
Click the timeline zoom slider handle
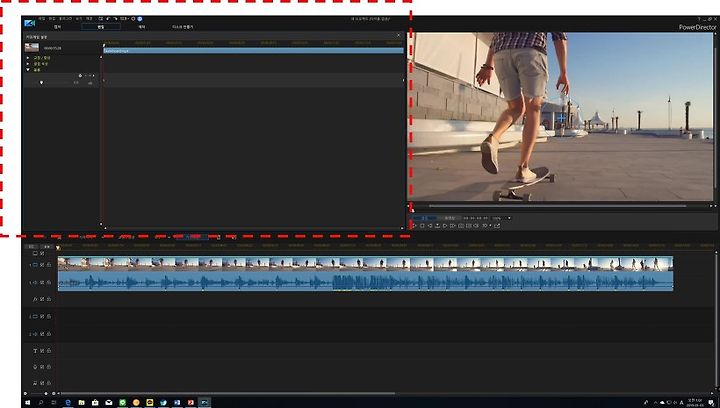coord(46,394)
